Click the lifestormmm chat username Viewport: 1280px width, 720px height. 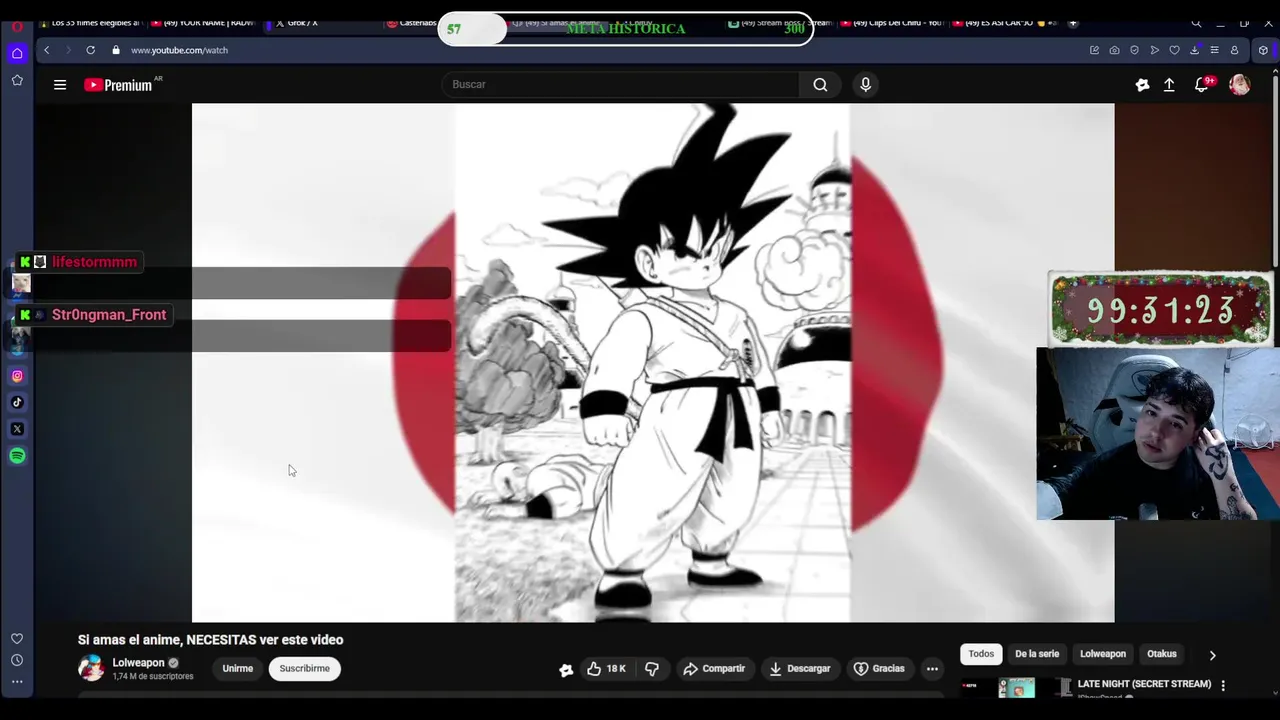tap(94, 262)
